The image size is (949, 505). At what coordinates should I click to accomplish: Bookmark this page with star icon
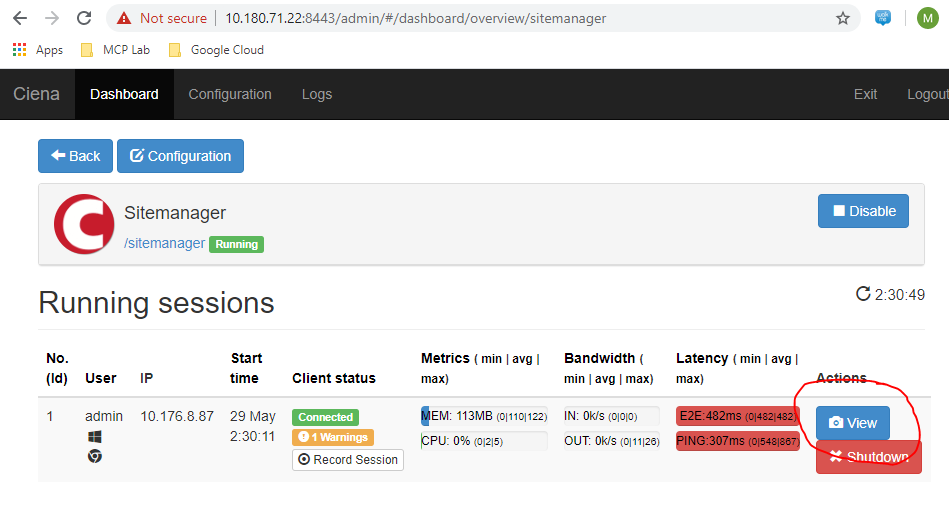842,18
